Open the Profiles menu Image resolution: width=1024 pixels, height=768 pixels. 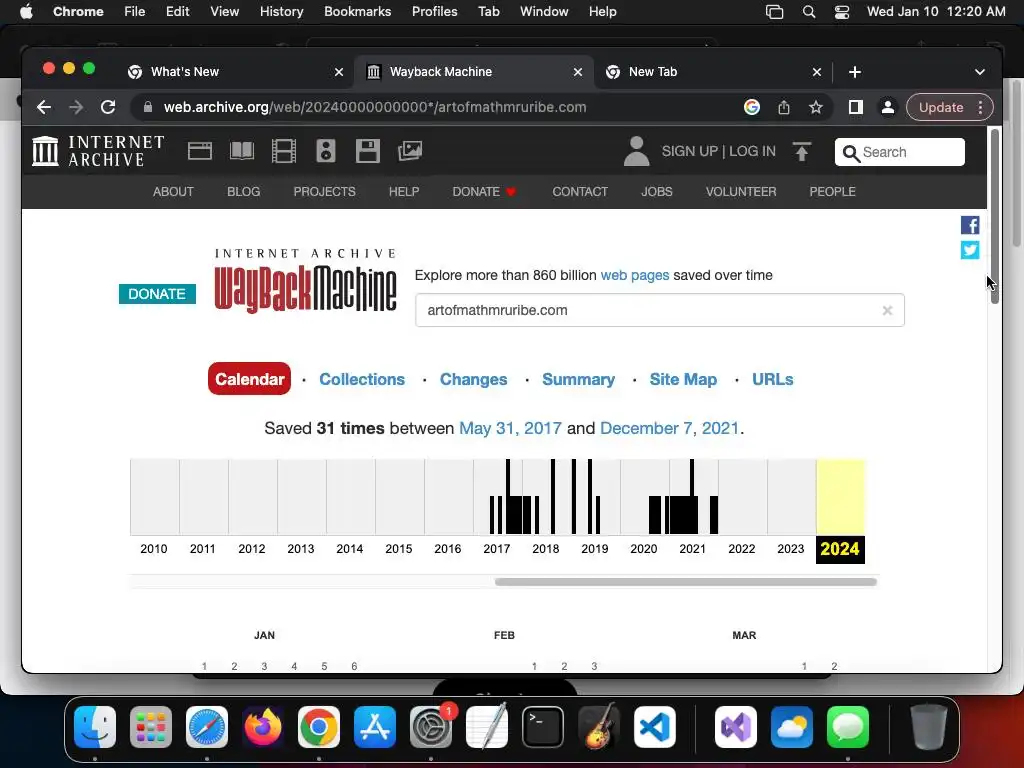click(x=434, y=12)
